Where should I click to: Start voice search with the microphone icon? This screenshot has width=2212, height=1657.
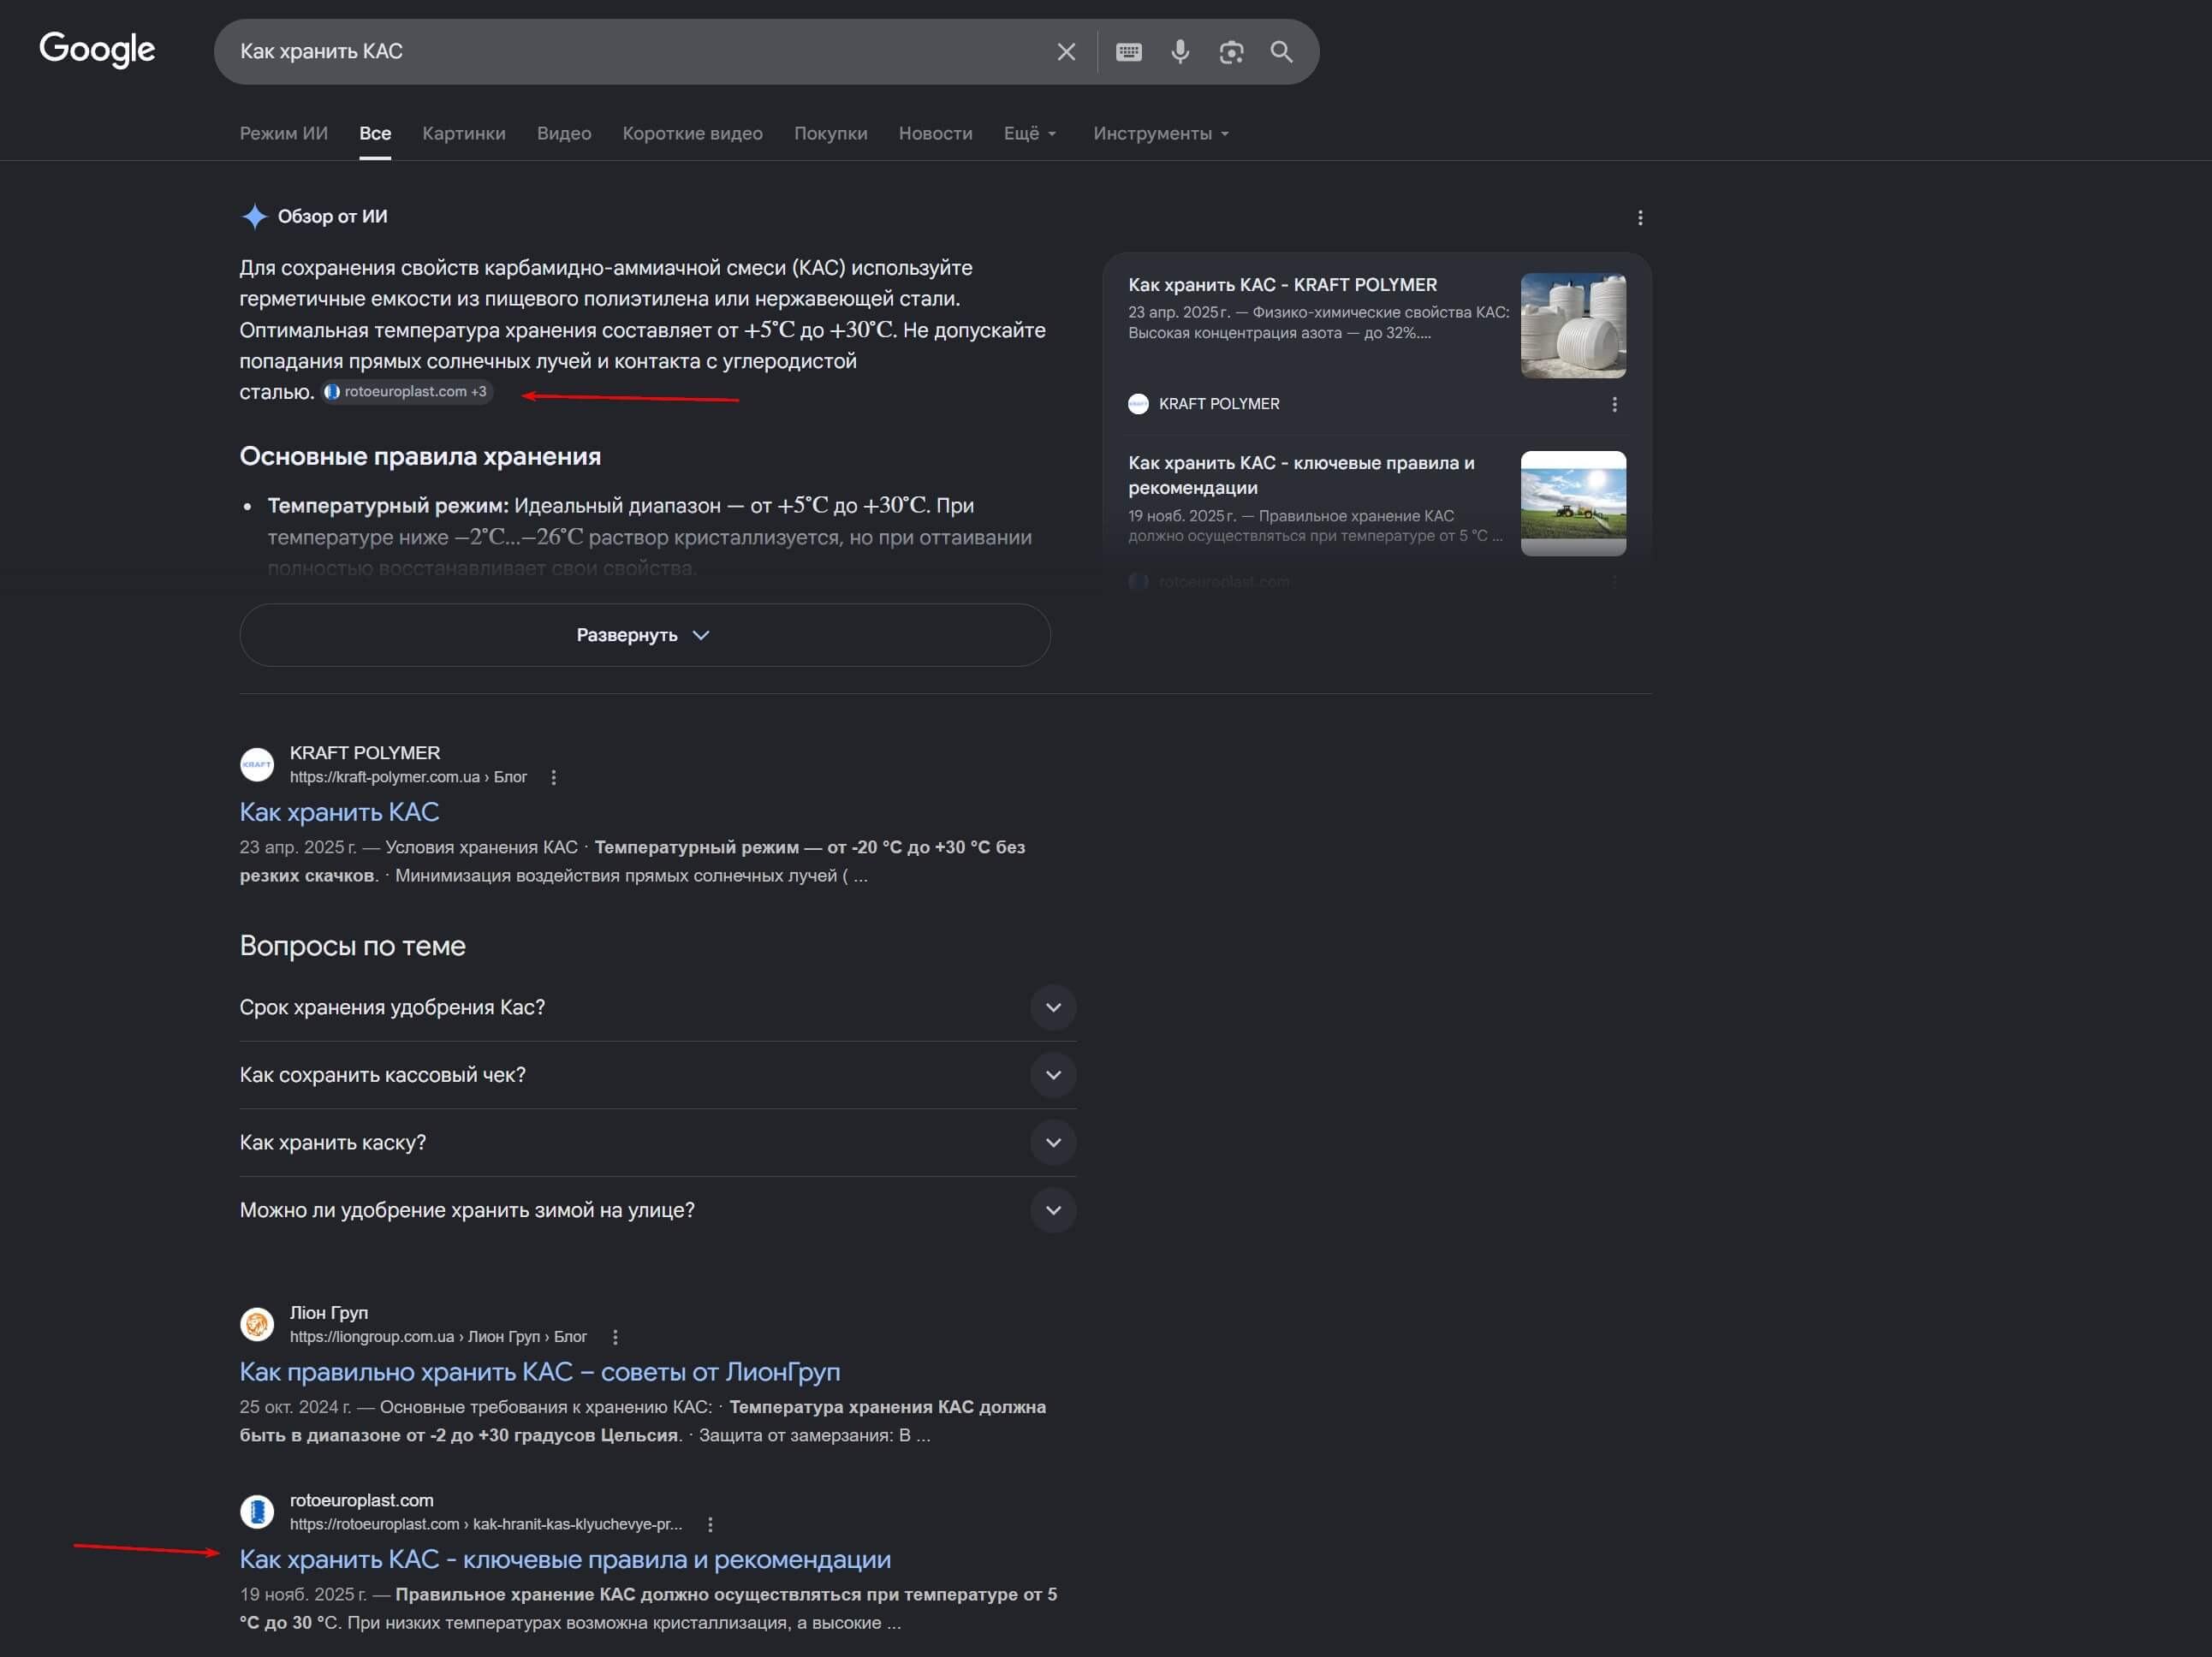pos(1180,52)
